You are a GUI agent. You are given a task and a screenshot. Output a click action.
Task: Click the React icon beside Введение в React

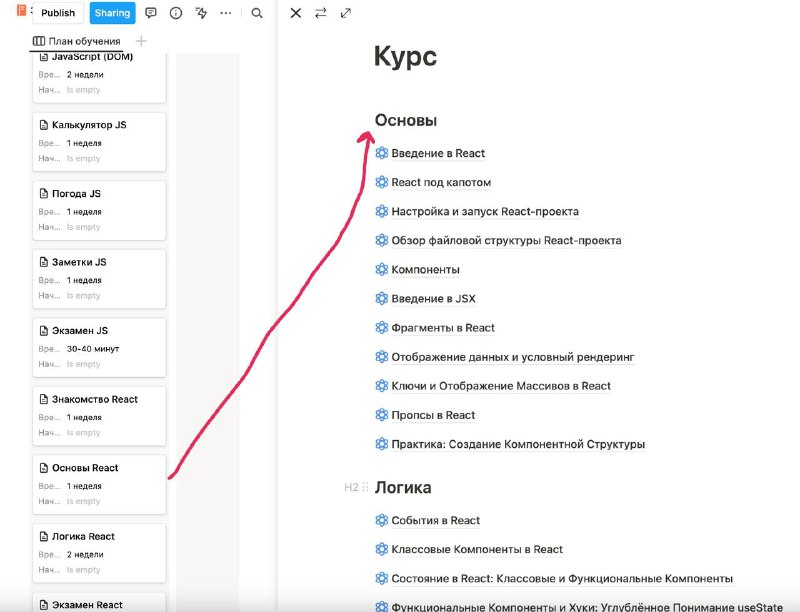tap(382, 153)
